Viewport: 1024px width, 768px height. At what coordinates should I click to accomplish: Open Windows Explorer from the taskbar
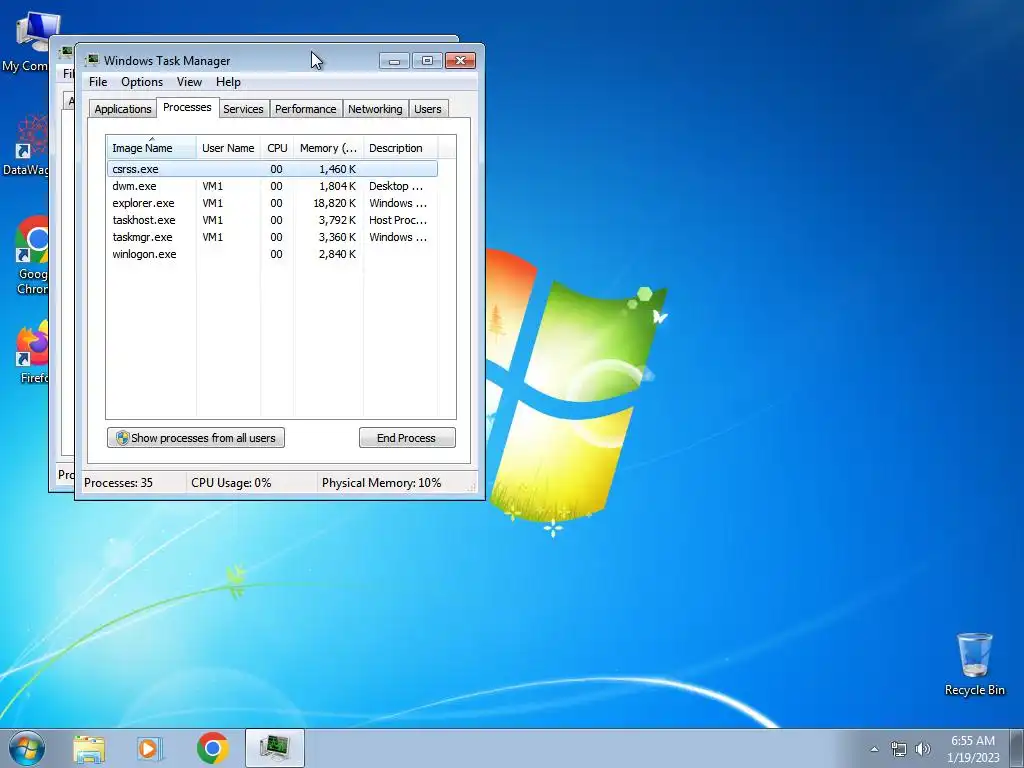(x=89, y=748)
